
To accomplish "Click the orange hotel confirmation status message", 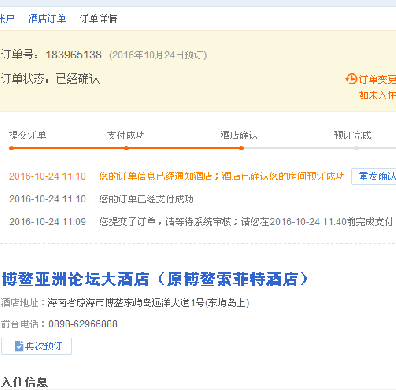I will pos(222,176).
